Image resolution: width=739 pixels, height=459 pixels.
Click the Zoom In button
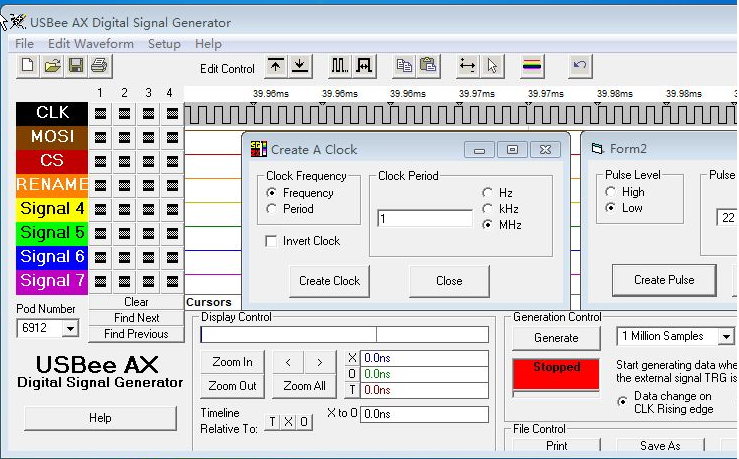232,362
